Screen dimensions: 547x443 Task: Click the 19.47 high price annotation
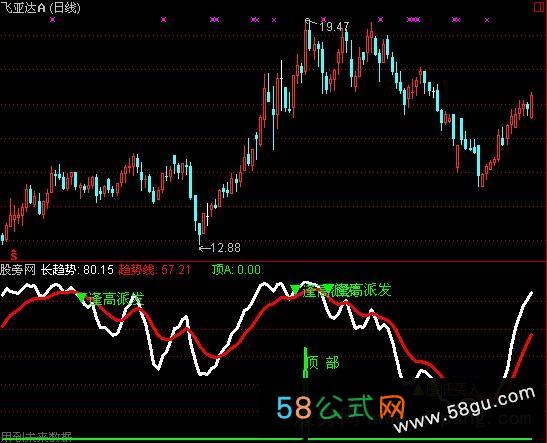(334, 27)
